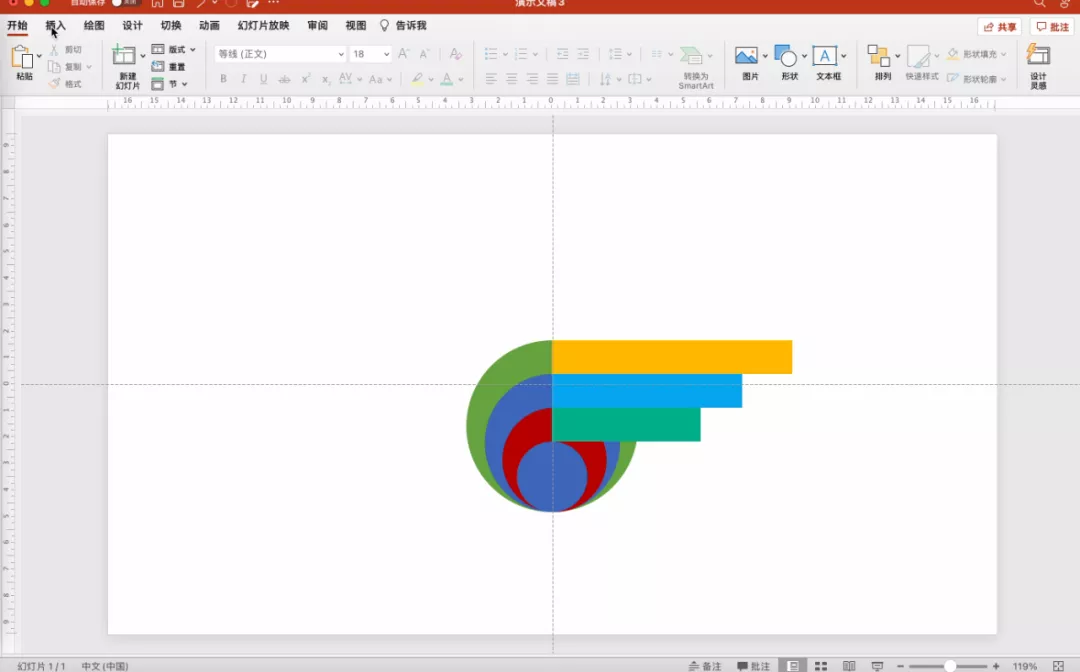
Task: Expand Shape Fill (形状填充) dropdown
Action: (1004, 54)
